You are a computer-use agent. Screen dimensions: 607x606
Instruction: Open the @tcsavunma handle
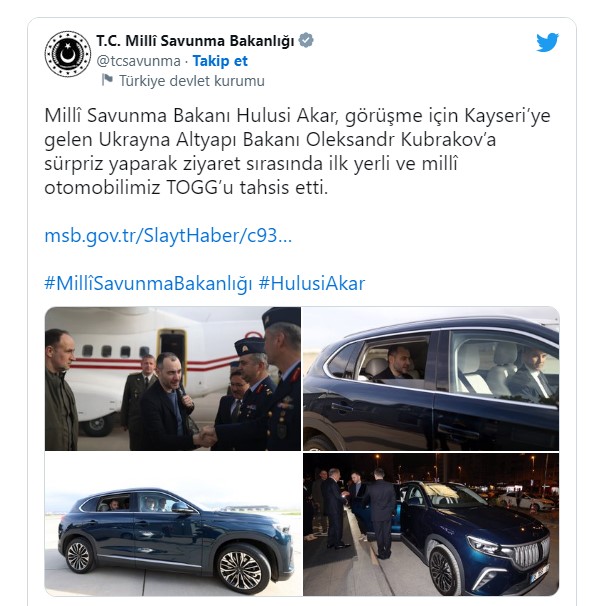[139, 61]
